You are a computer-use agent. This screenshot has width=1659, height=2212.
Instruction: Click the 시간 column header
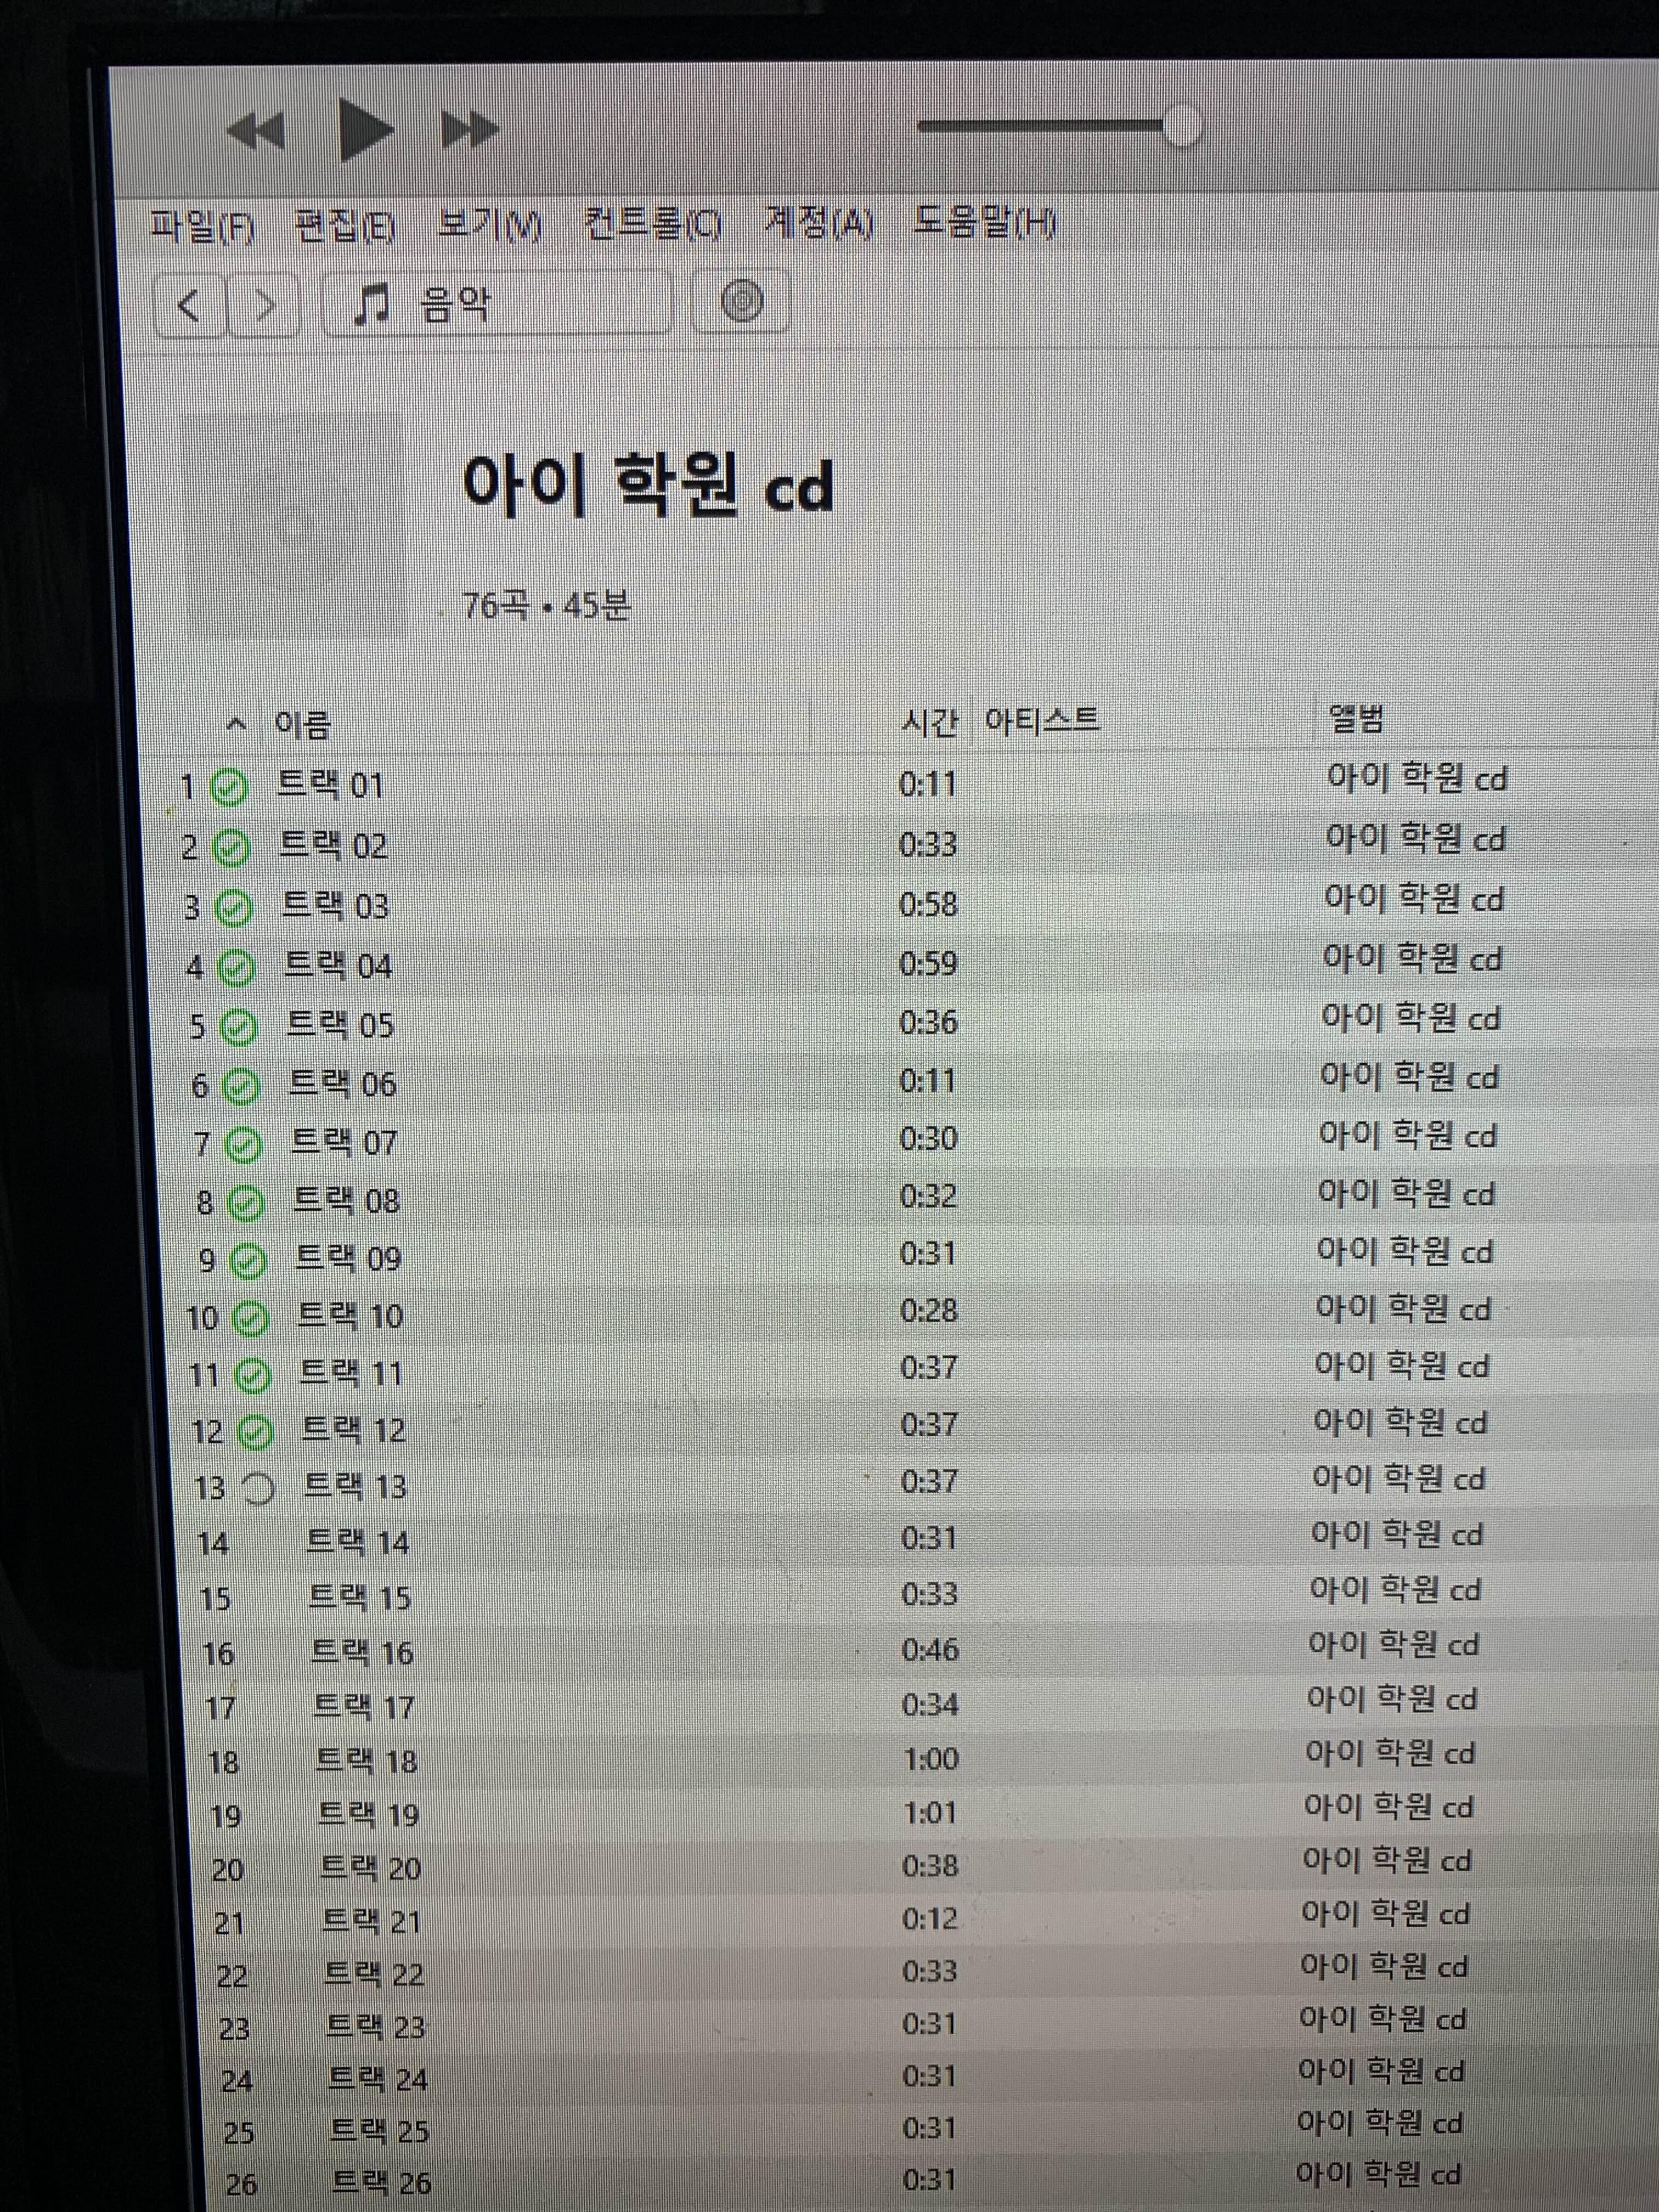(929, 721)
